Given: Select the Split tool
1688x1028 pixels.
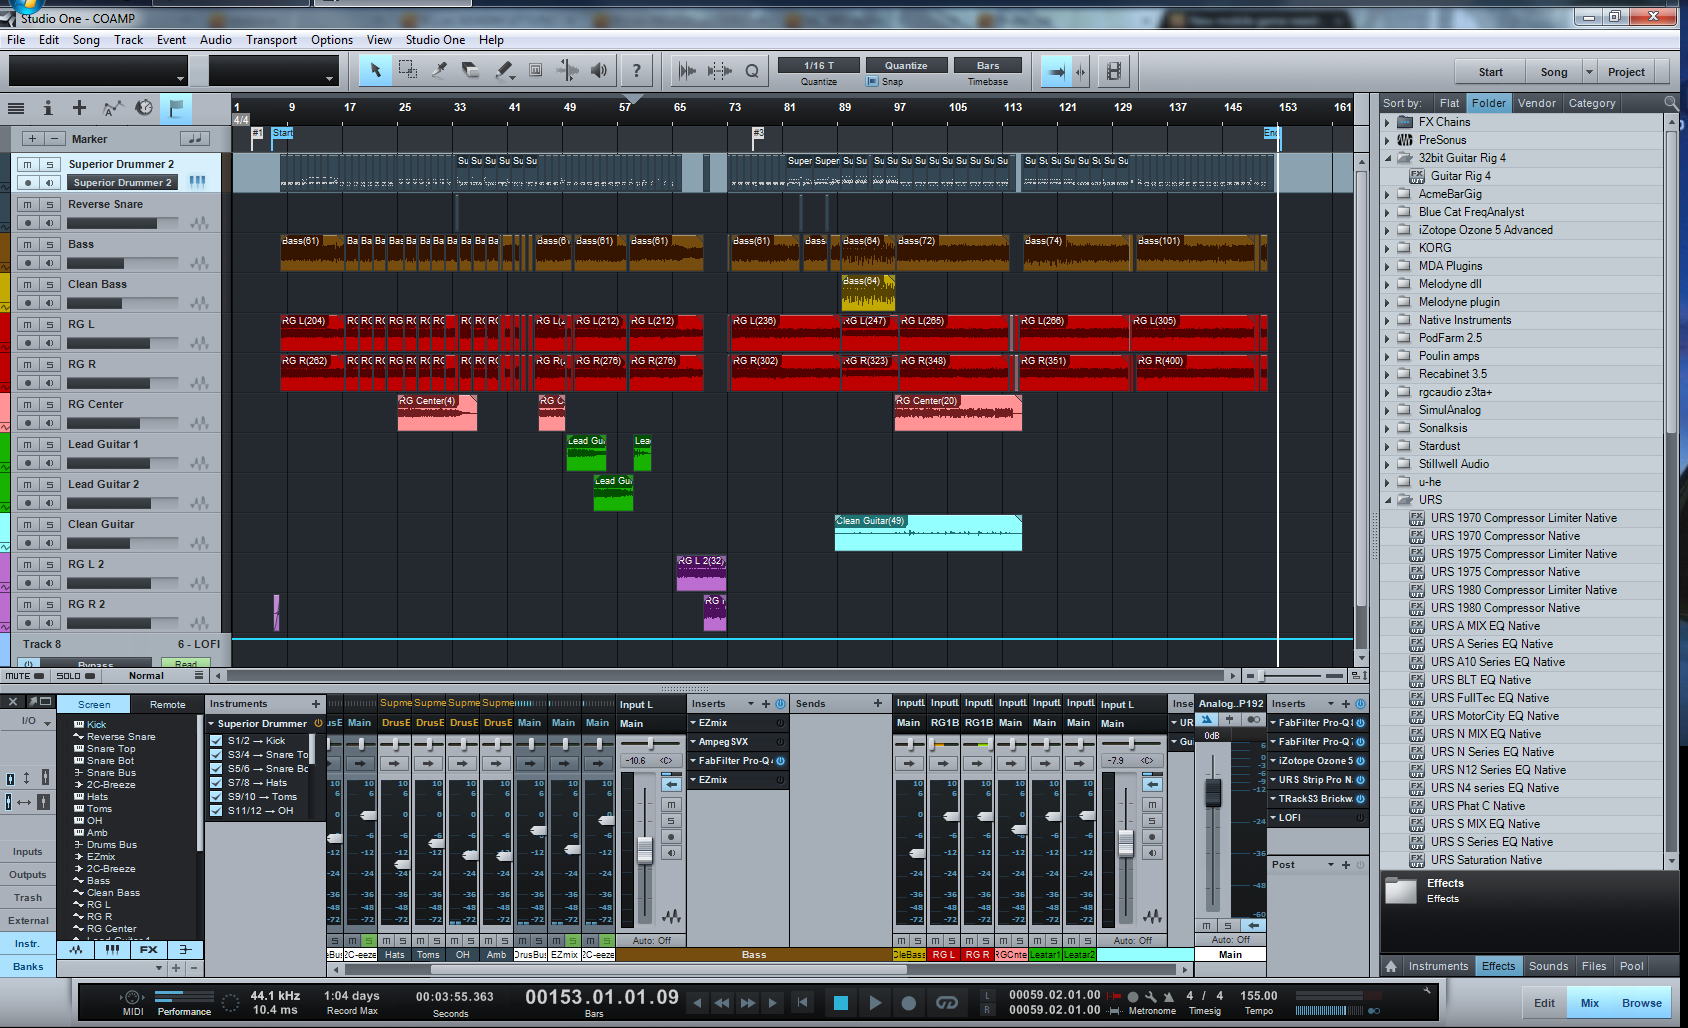Looking at the screenshot, I should pos(439,70).
